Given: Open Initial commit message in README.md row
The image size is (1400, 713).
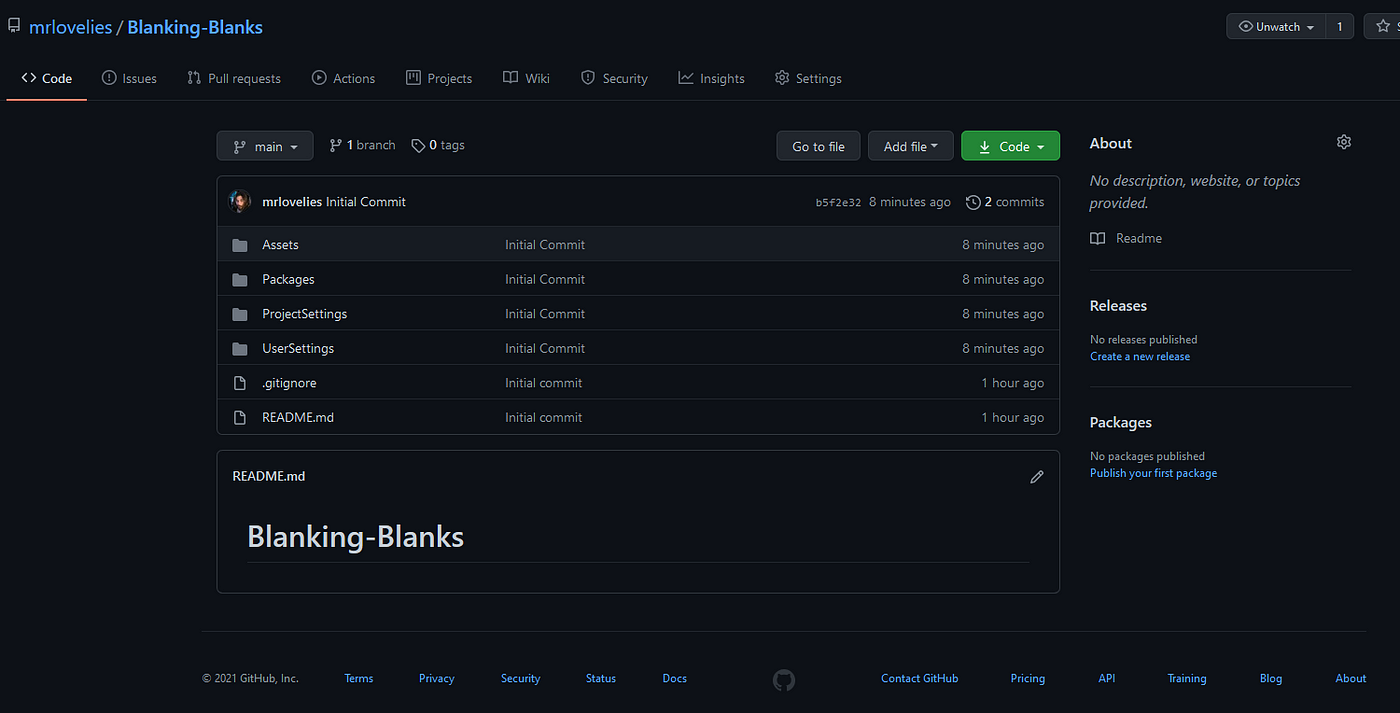Looking at the screenshot, I should pyautogui.click(x=544, y=417).
